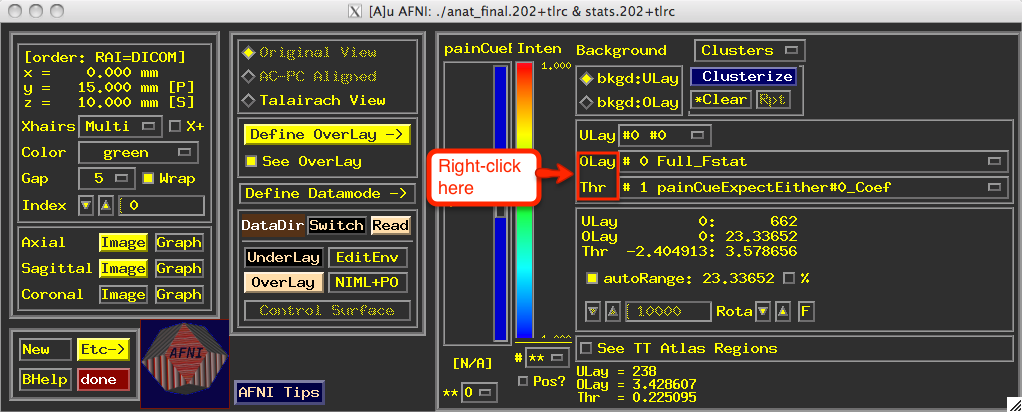Click the UnderLay chooser button
The height and width of the screenshot is (412, 1022).
[284, 258]
